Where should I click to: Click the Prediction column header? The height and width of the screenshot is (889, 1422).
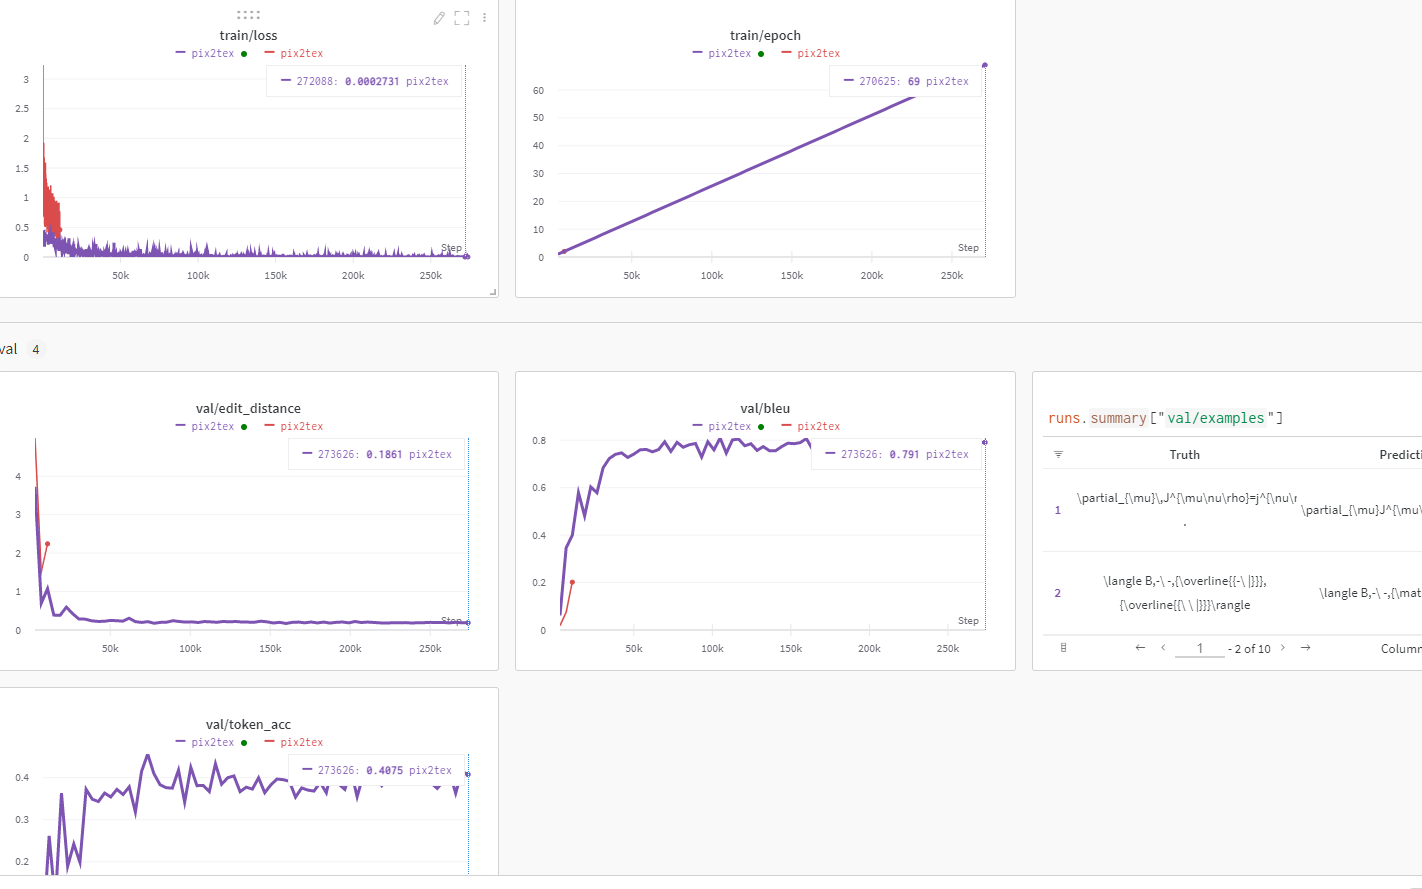click(1401, 454)
